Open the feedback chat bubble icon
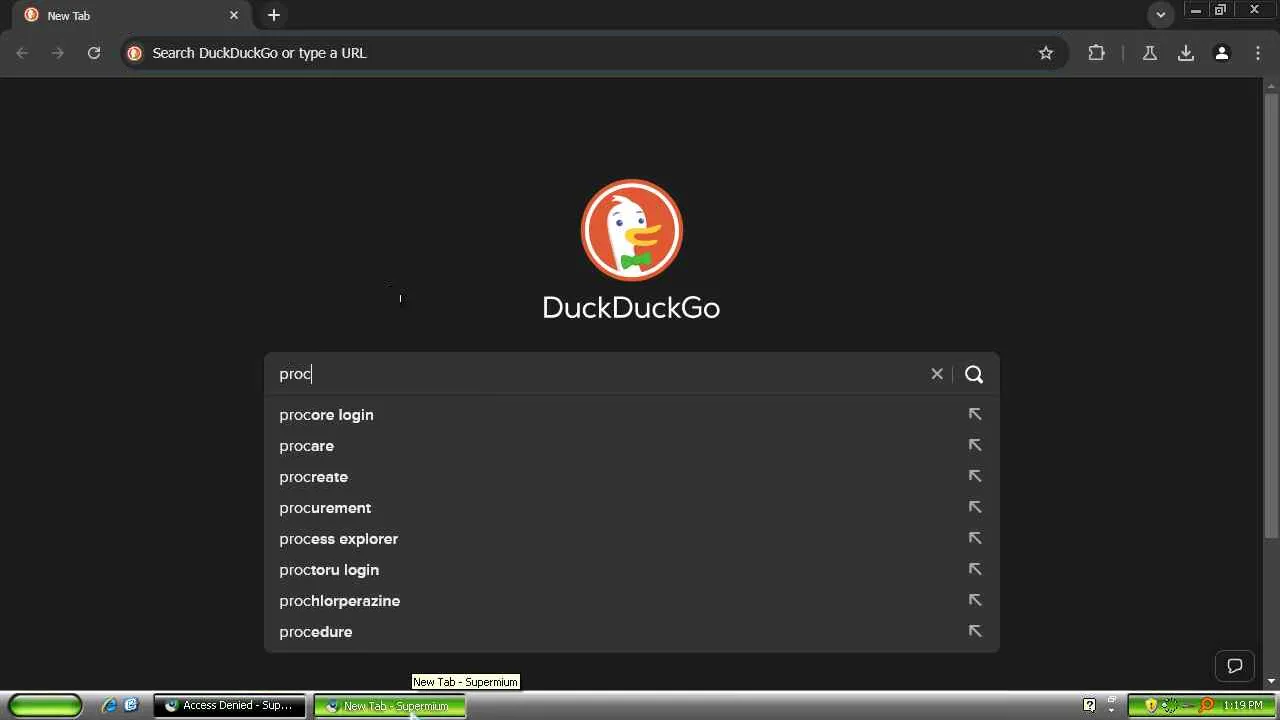 (1235, 666)
